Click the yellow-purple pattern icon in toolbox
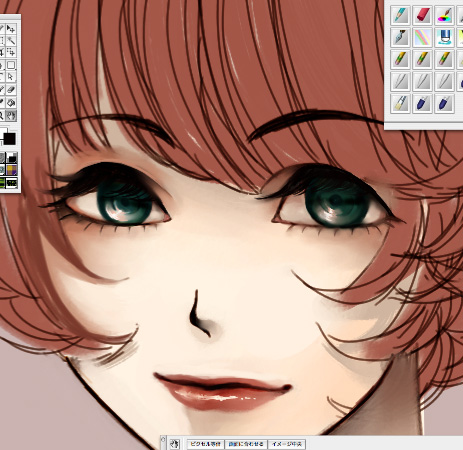The image size is (463, 450). point(12,170)
